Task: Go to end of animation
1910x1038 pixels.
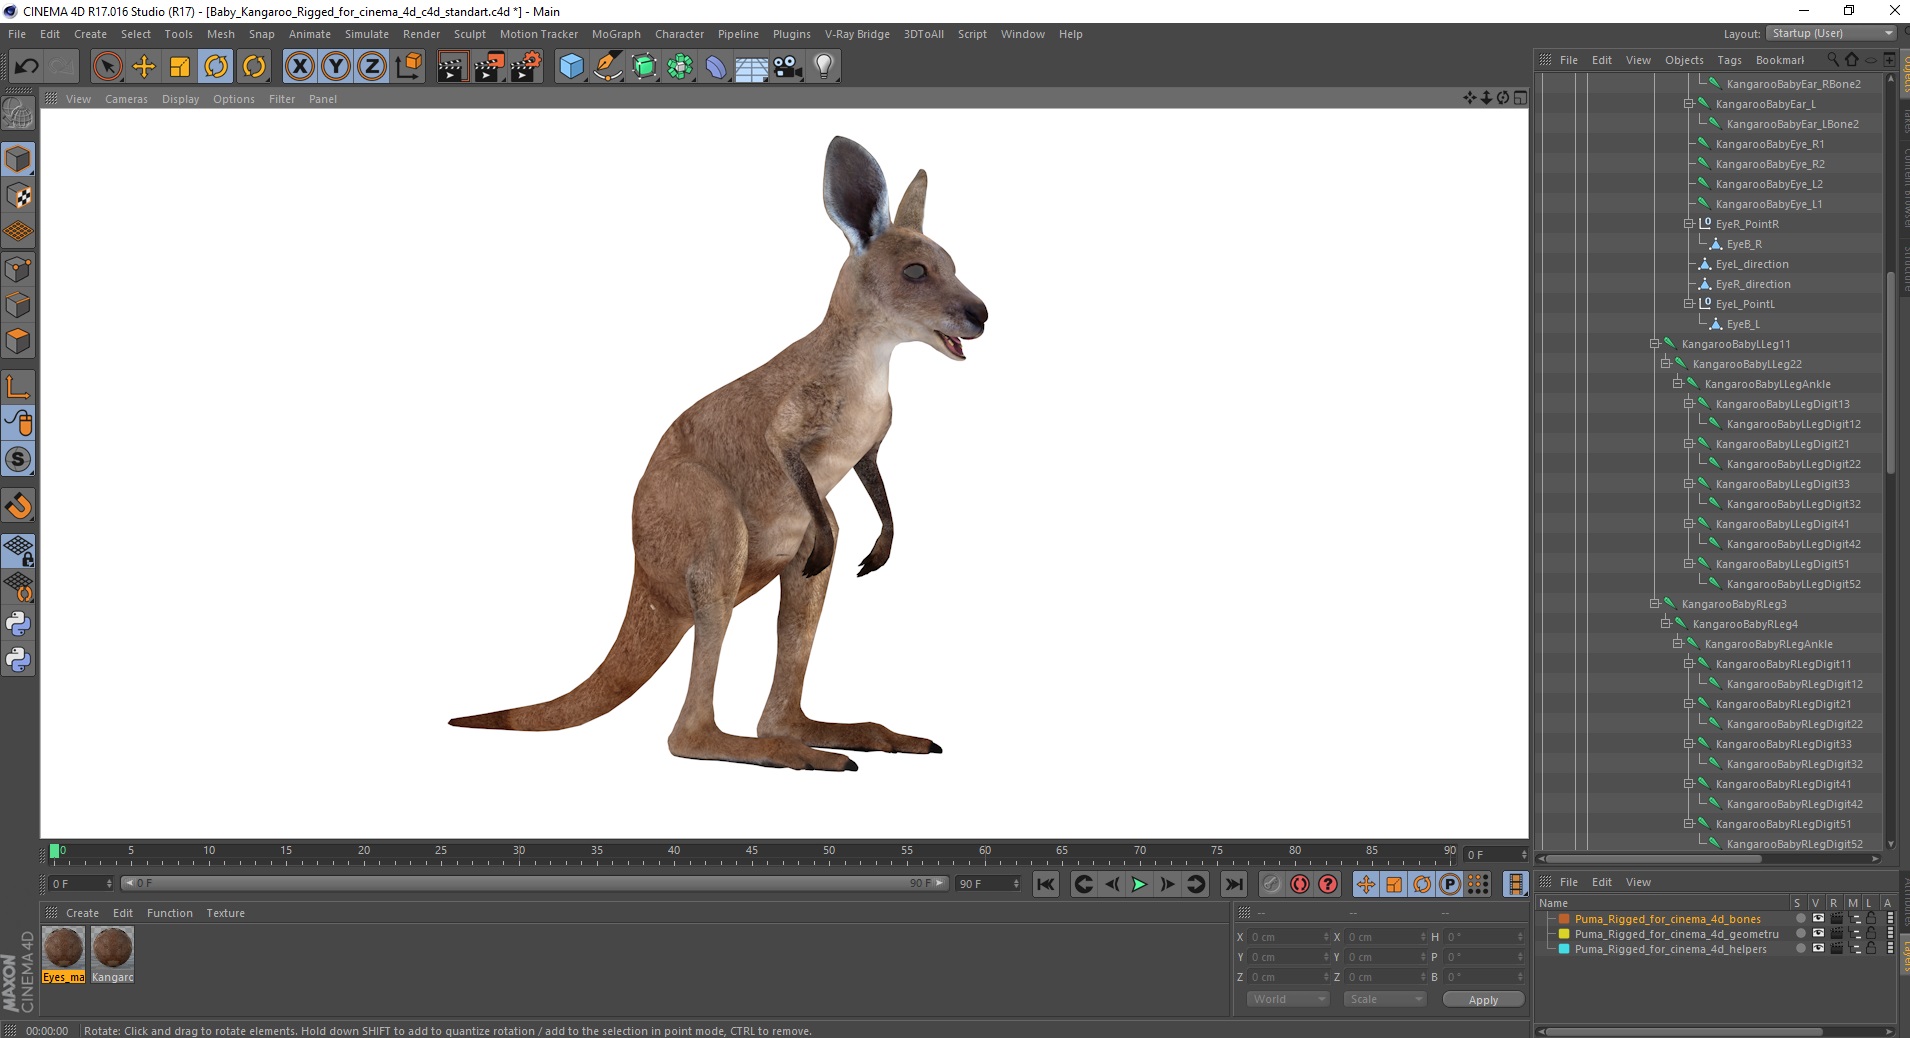Action: (x=1234, y=884)
